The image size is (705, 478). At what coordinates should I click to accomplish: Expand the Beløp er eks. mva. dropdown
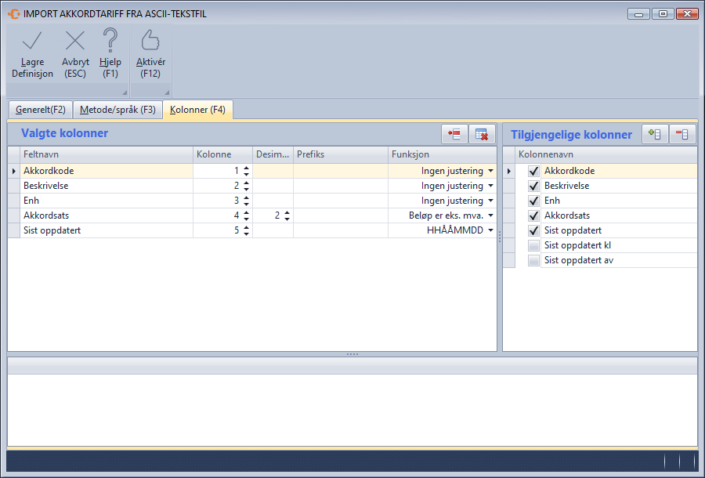(x=491, y=215)
